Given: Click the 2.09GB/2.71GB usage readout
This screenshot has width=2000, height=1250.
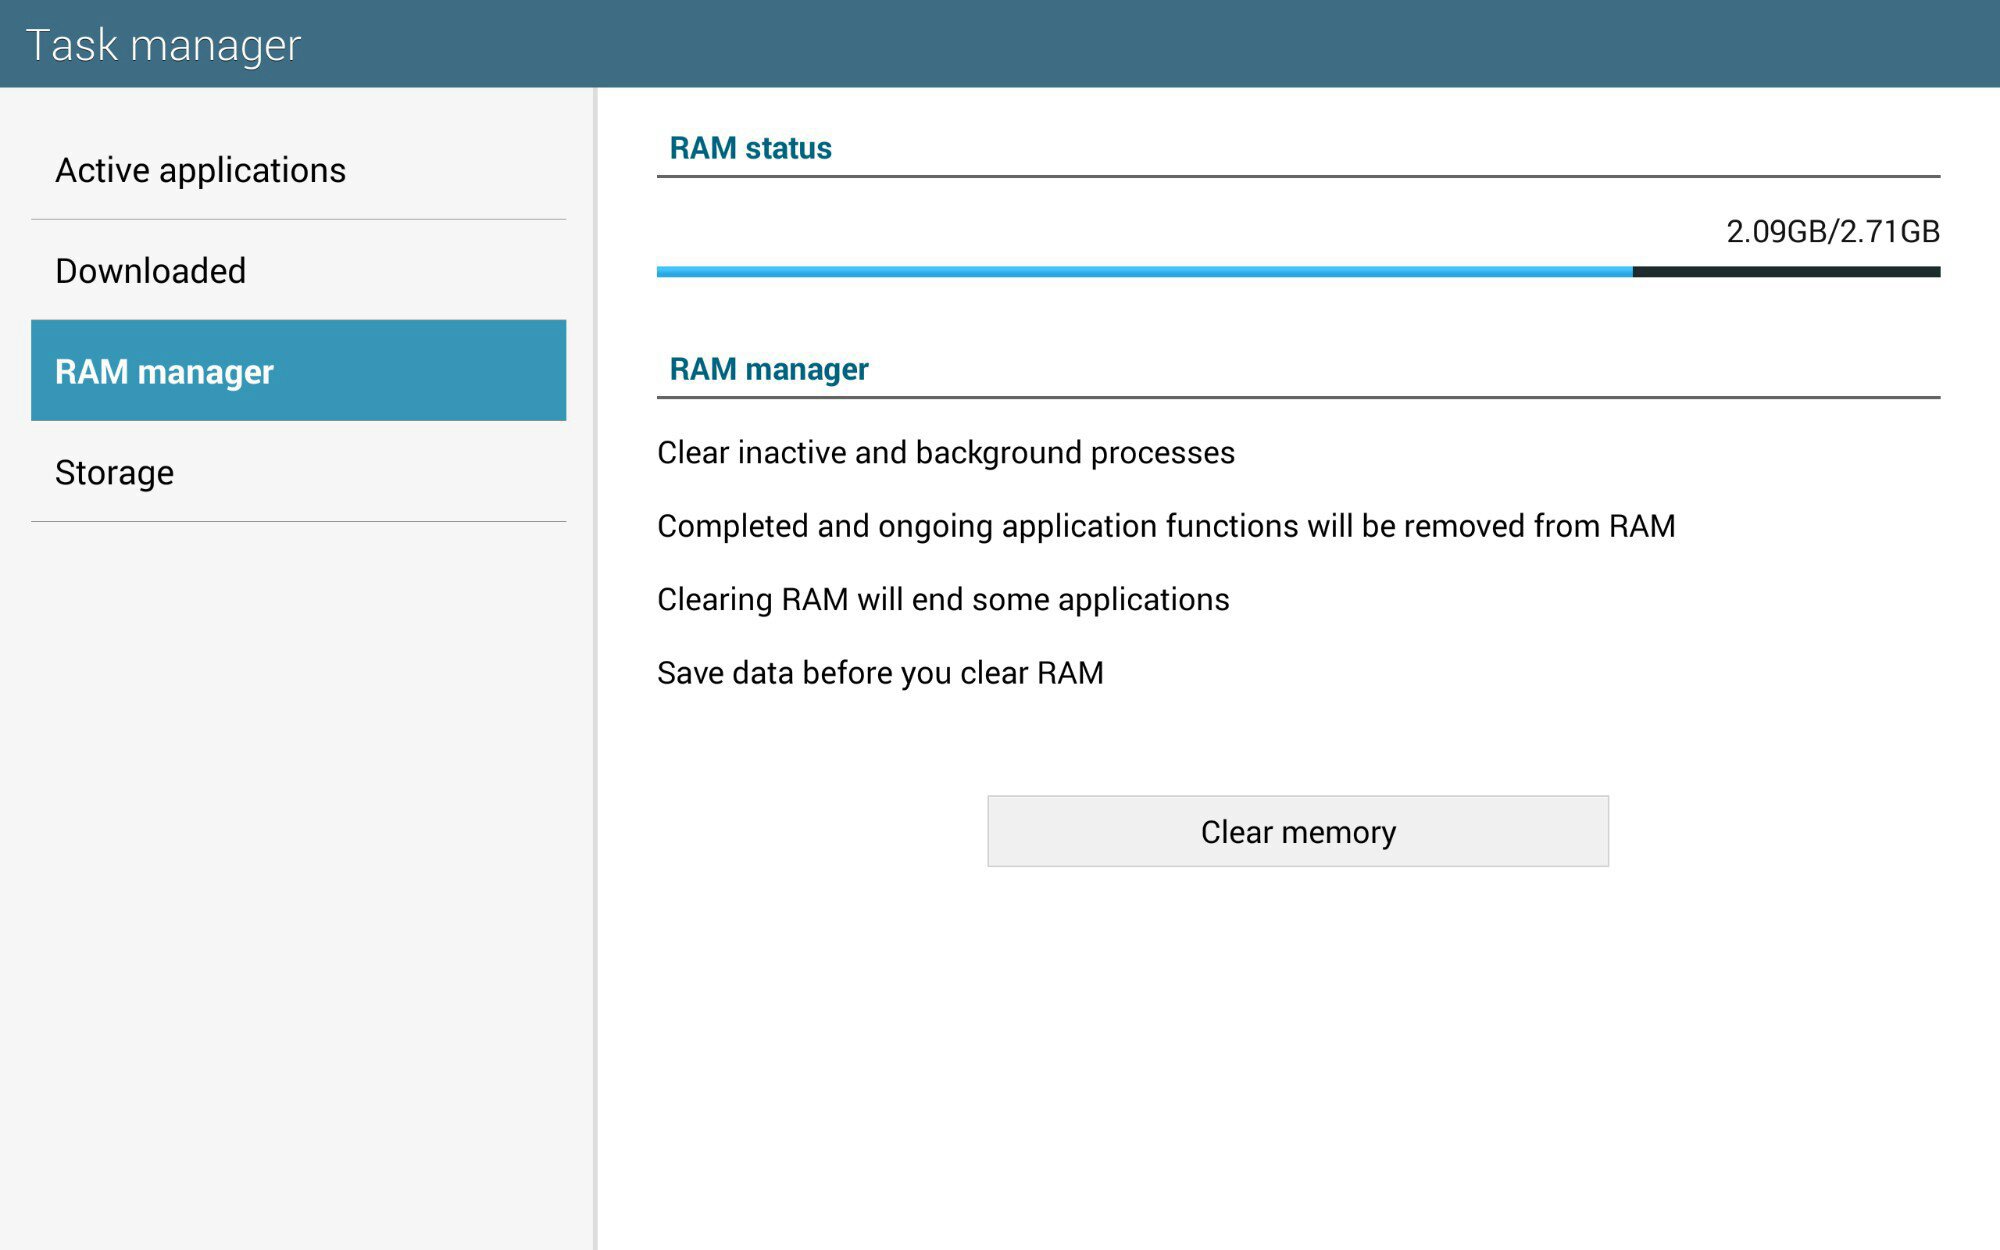Looking at the screenshot, I should pyautogui.click(x=1832, y=232).
